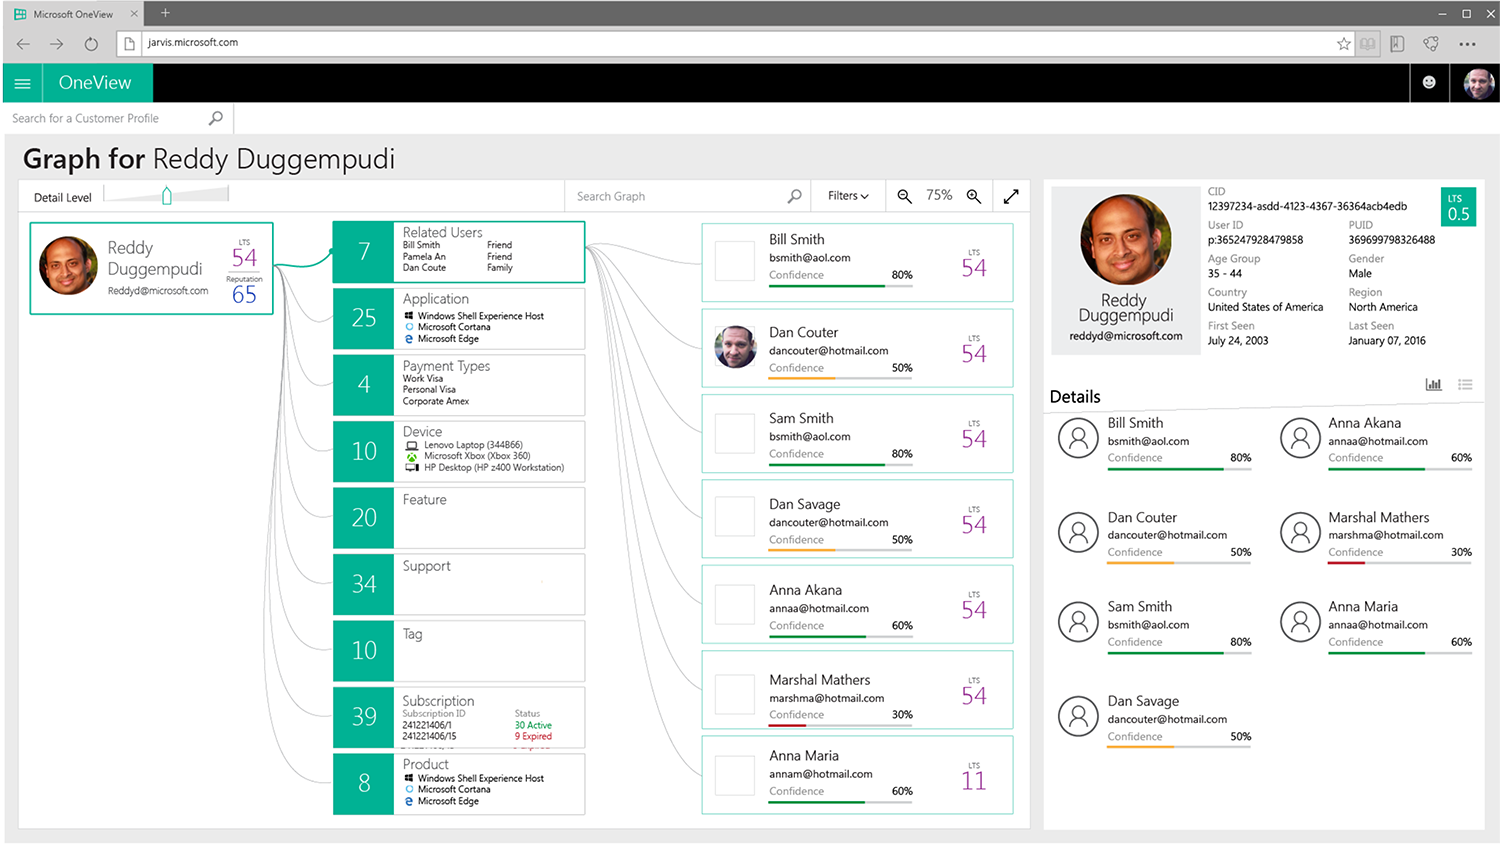Adjust the Detail Level slider handle
This screenshot has height=845, width=1500.
pos(167,196)
